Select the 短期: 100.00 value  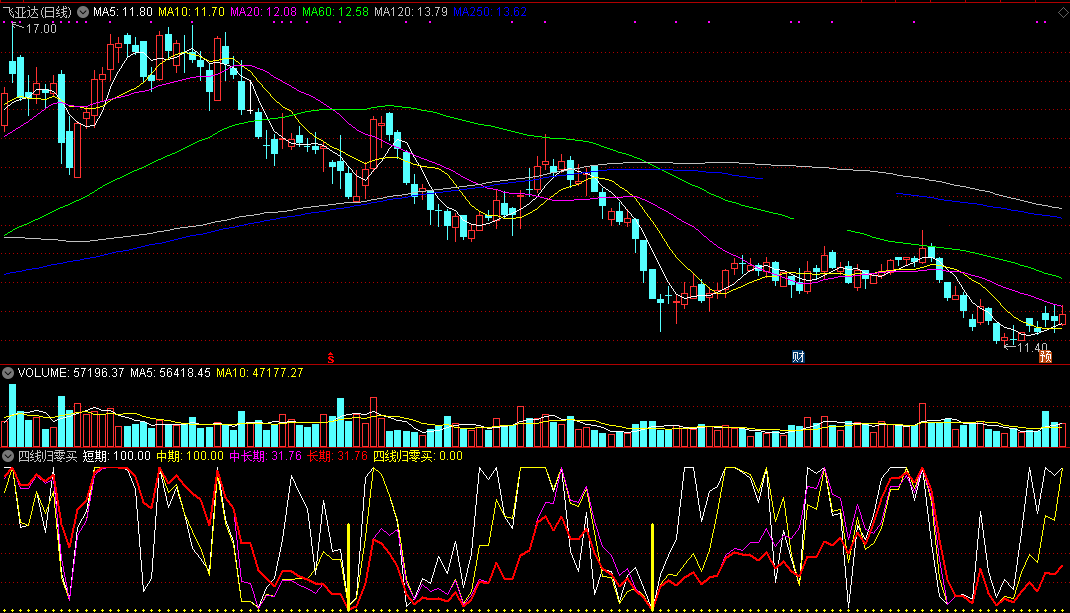[x=117, y=456]
